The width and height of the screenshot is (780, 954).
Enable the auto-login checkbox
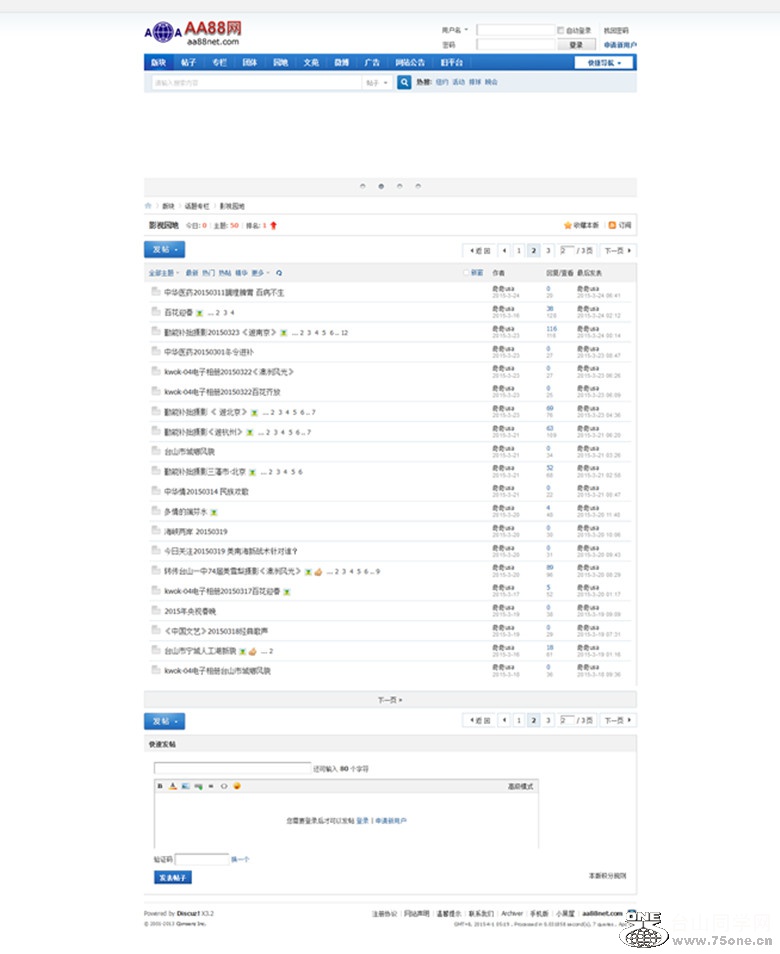coord(560,31)
